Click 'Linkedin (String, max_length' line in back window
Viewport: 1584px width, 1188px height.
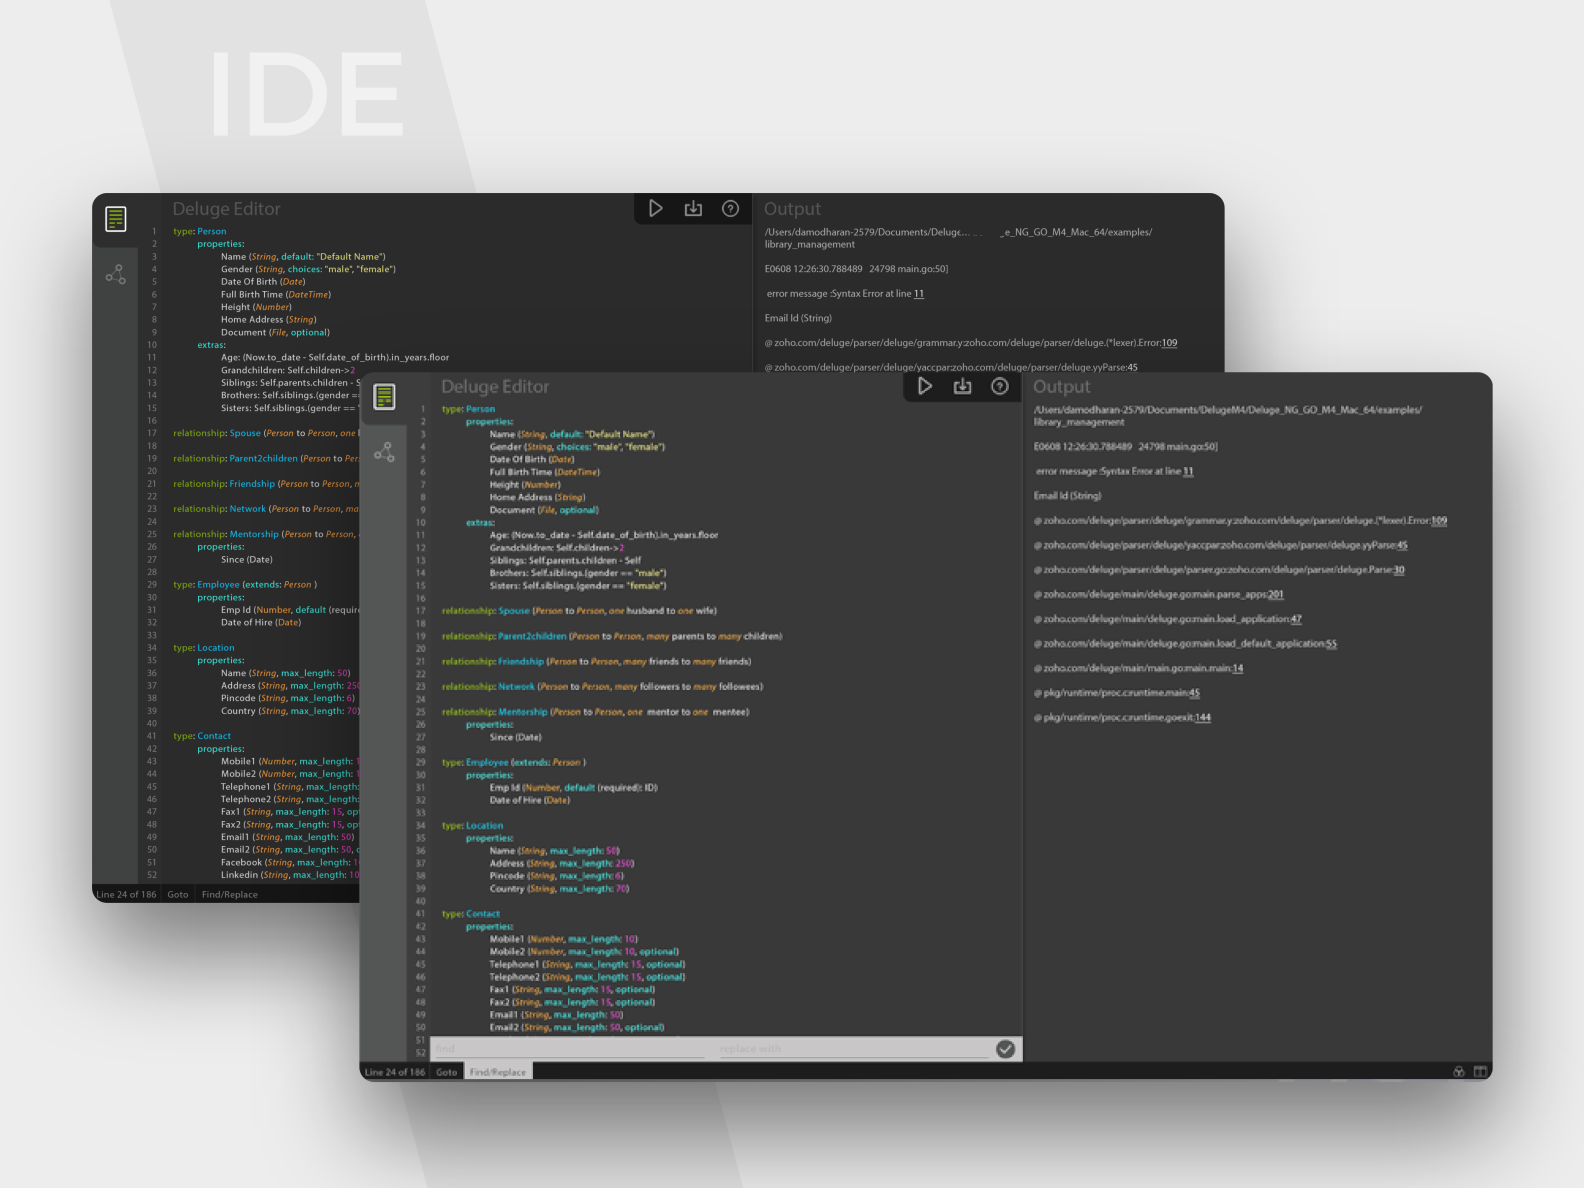290,875
